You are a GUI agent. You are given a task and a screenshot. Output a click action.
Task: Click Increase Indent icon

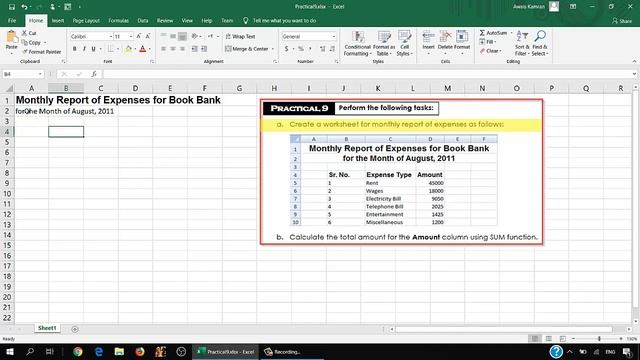click(x=204, y=49)
